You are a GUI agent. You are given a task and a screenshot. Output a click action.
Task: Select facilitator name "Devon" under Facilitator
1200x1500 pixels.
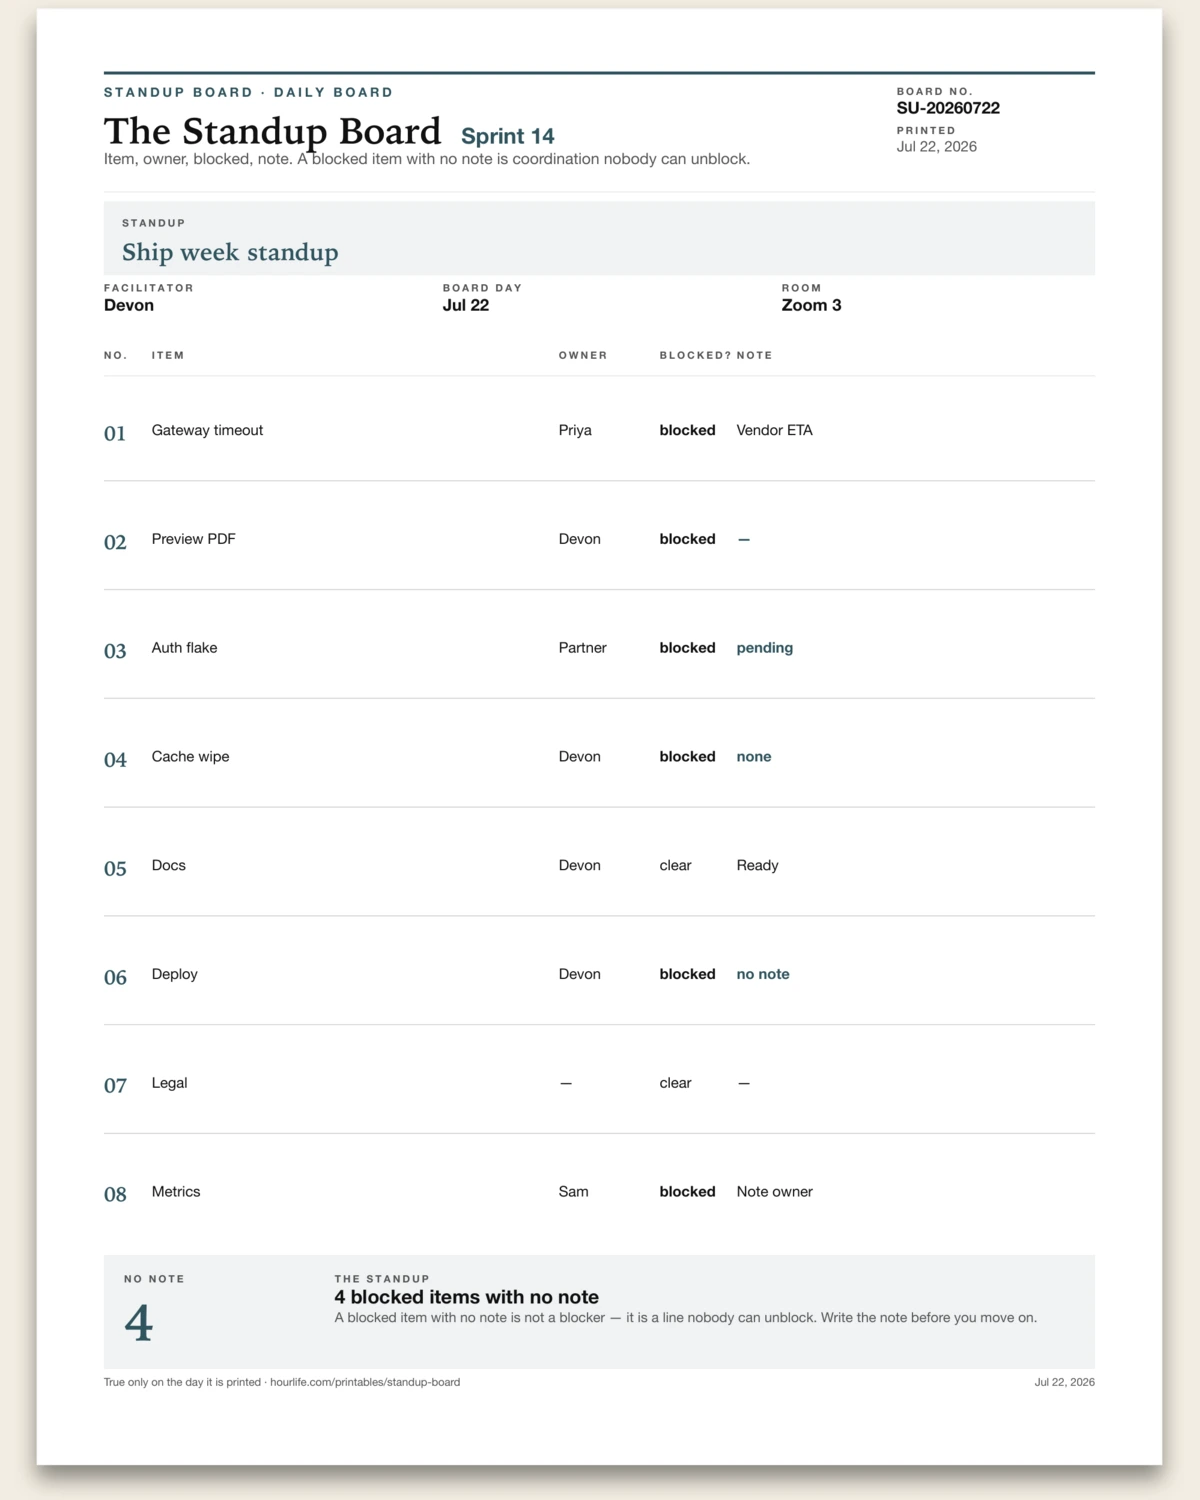tap(129, 305)
